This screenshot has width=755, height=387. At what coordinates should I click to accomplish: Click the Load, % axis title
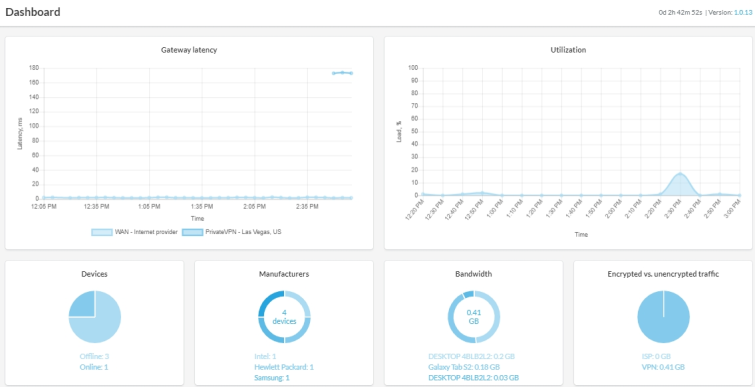tap(399, 132)
